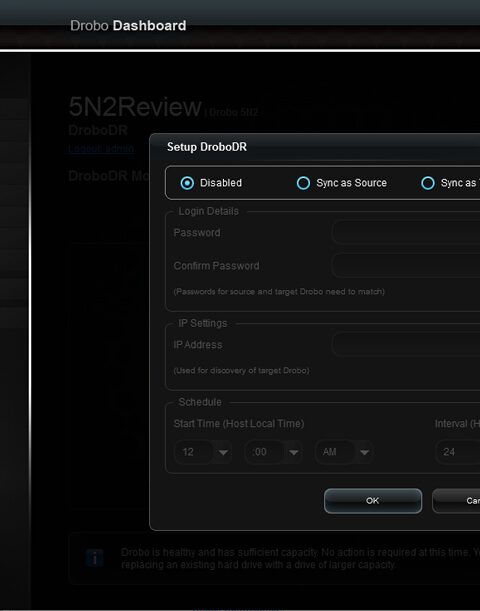
Task: Follow the Logout admin link
Action: [x=101, y=148]
